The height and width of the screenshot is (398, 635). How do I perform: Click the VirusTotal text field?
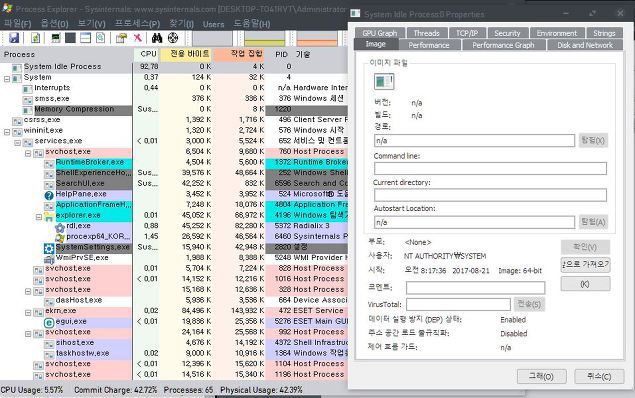coord(458,304)
